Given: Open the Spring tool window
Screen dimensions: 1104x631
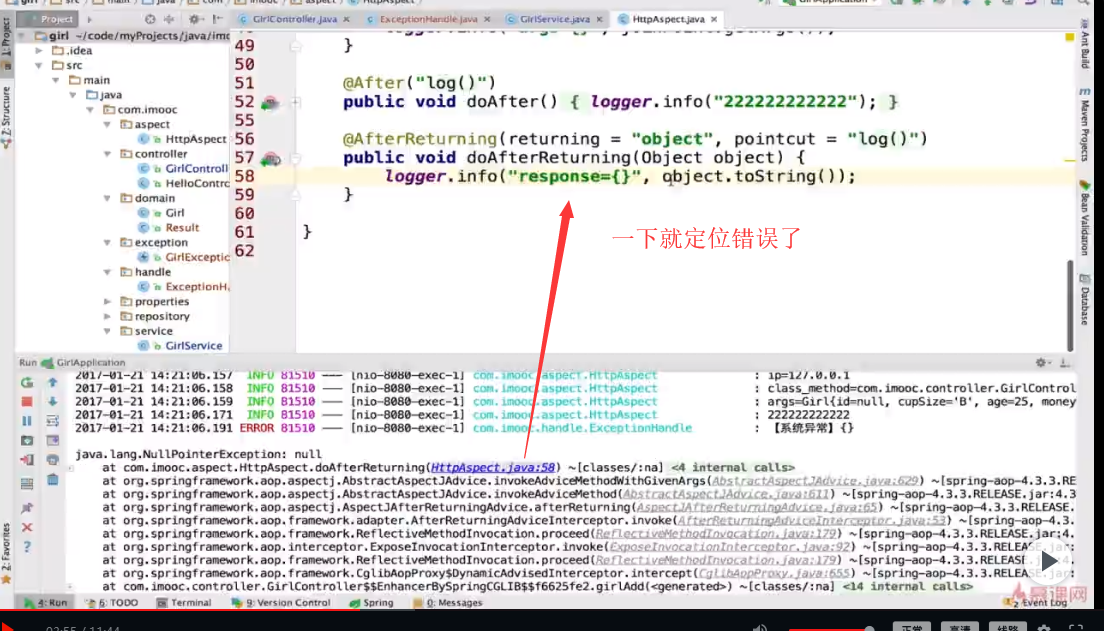Looking at the screenshot, I should [372, 603].
